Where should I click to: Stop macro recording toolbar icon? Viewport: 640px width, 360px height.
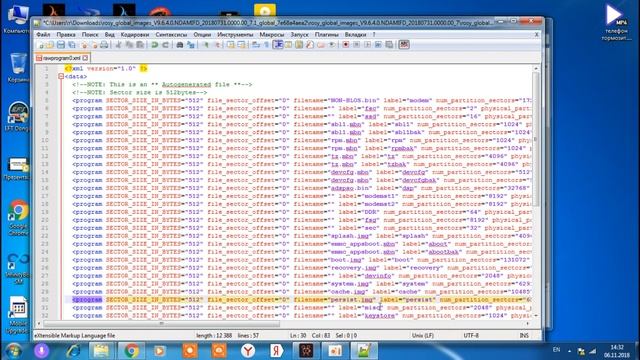pyautogui.click(x=356, y=45)
